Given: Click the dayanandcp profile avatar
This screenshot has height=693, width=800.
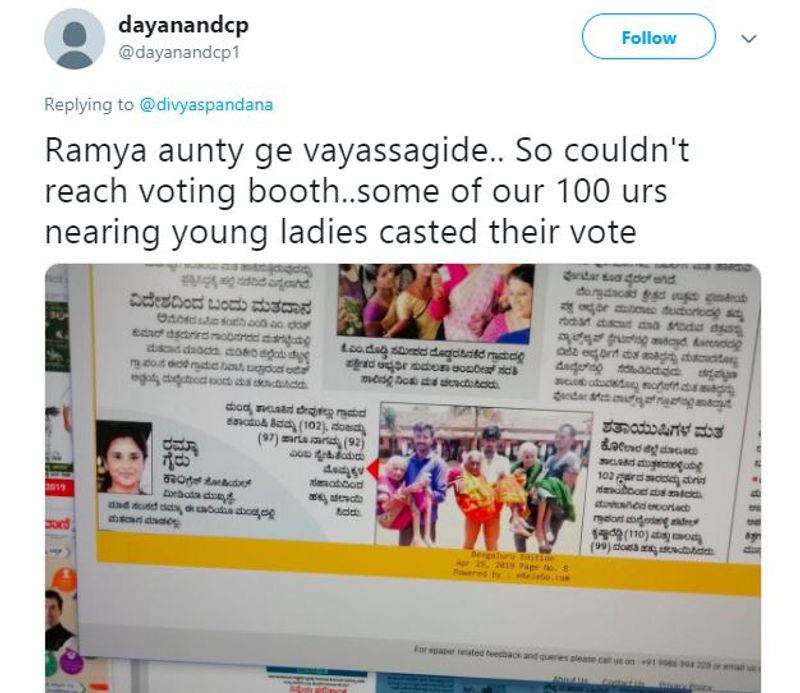Looking at the screenshot, I should click(x=74, y=39).
